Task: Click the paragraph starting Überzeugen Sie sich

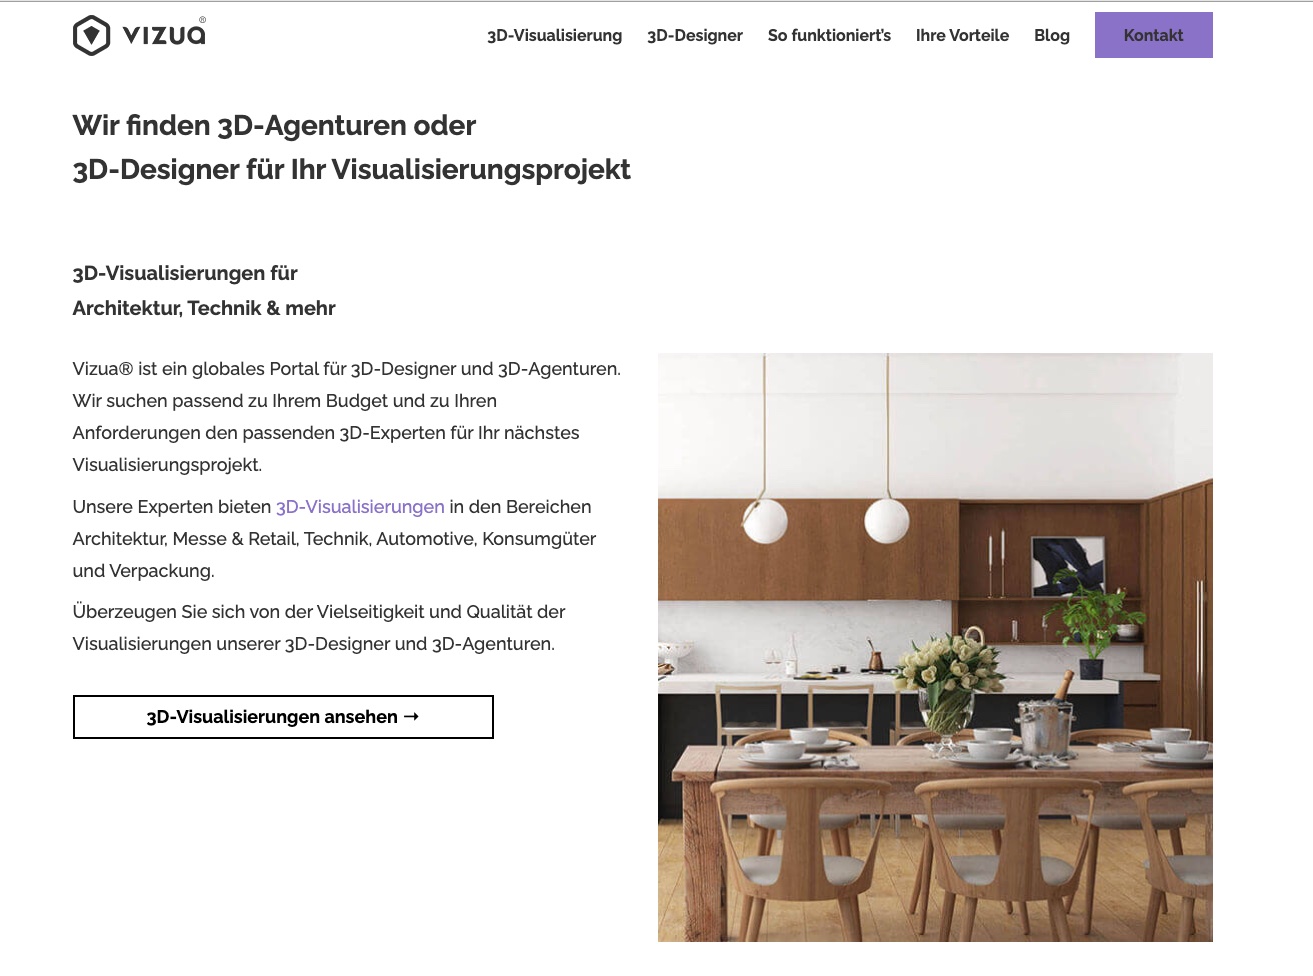Action: click(x=319, y=628)
